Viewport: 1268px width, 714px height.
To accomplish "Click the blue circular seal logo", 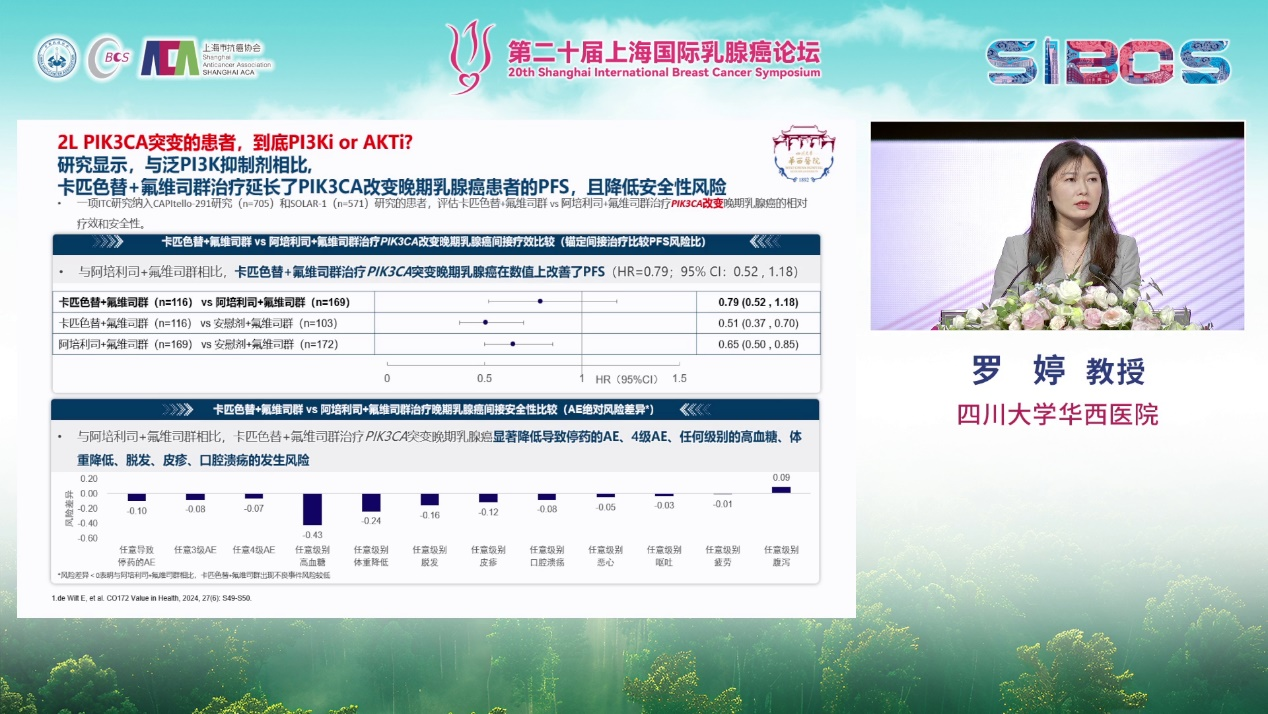I will pyautogui.click(x=56, y=58).
